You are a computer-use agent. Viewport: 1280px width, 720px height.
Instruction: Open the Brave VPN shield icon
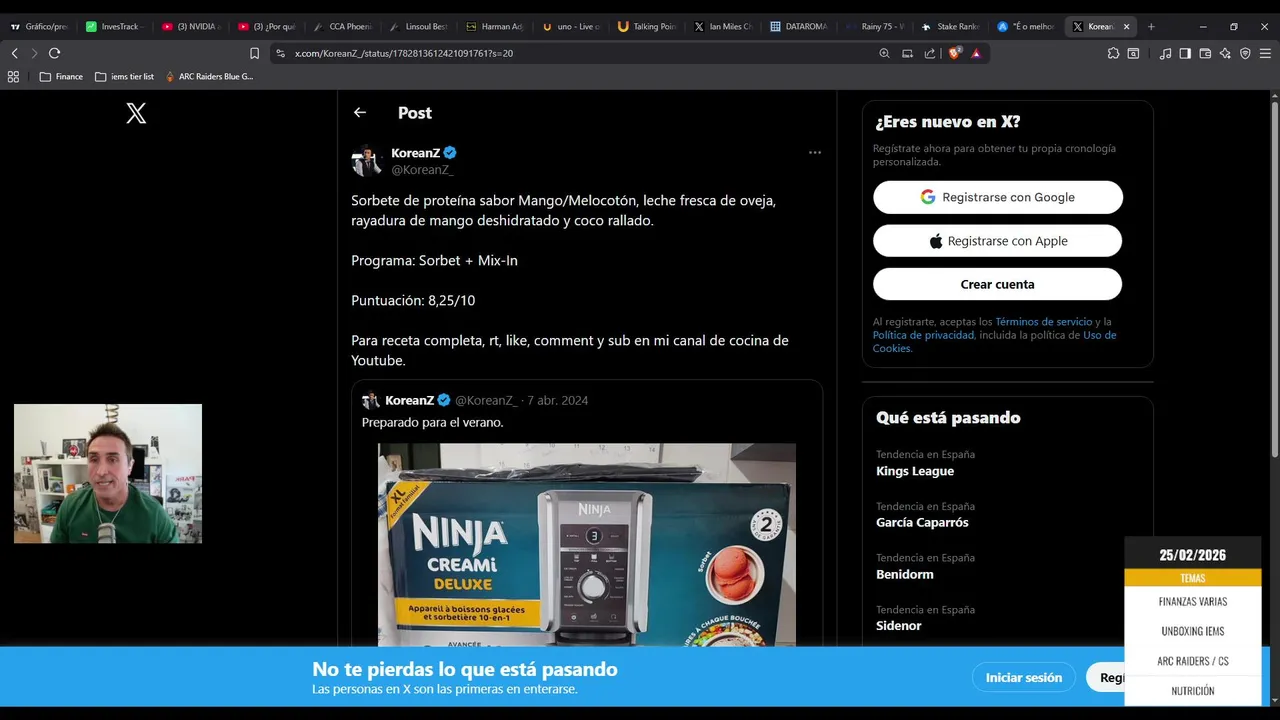1245,53
